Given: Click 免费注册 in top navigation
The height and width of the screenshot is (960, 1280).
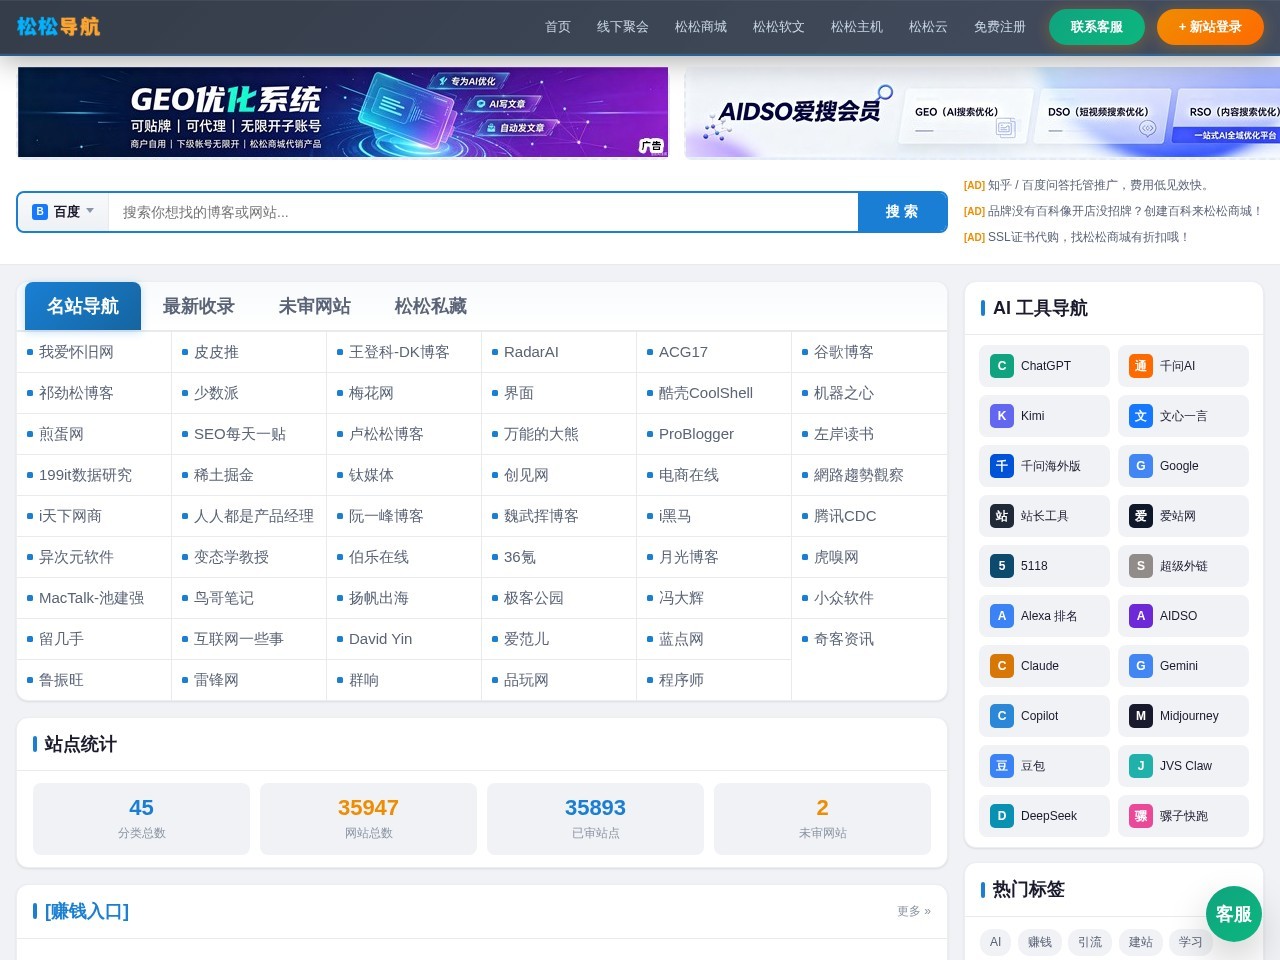Looking at the screenshot, I should coord(1000,27).
